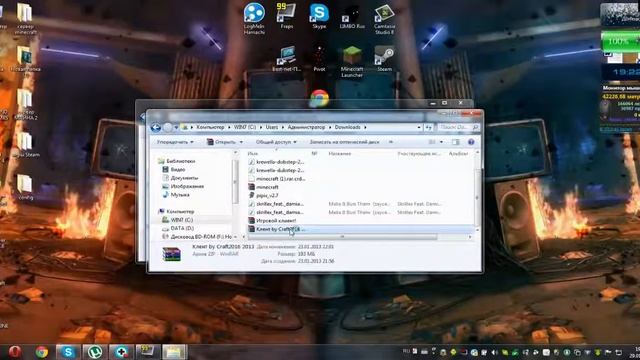The image size is (640, 360).
Task: Switch to Fraps in the taskbar
Action: [148, 351]
